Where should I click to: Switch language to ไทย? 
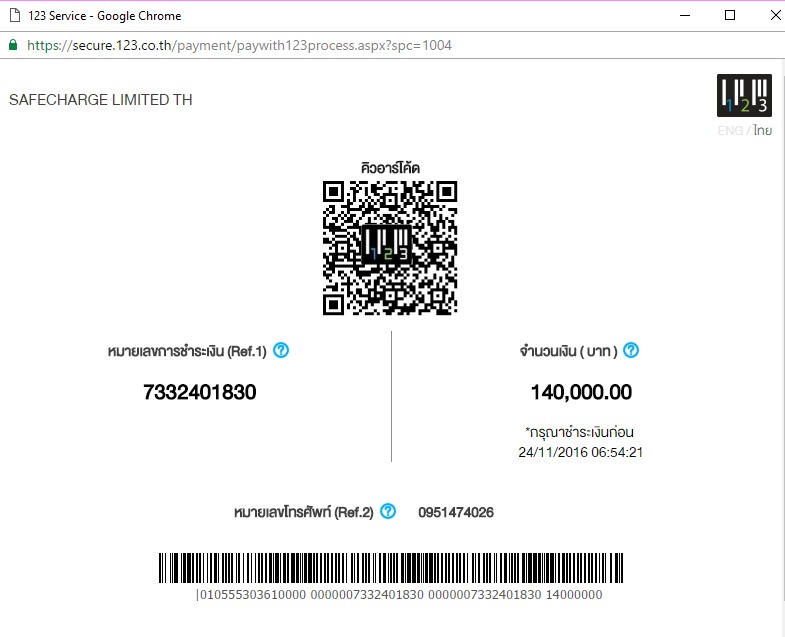[x=762, y=130]
